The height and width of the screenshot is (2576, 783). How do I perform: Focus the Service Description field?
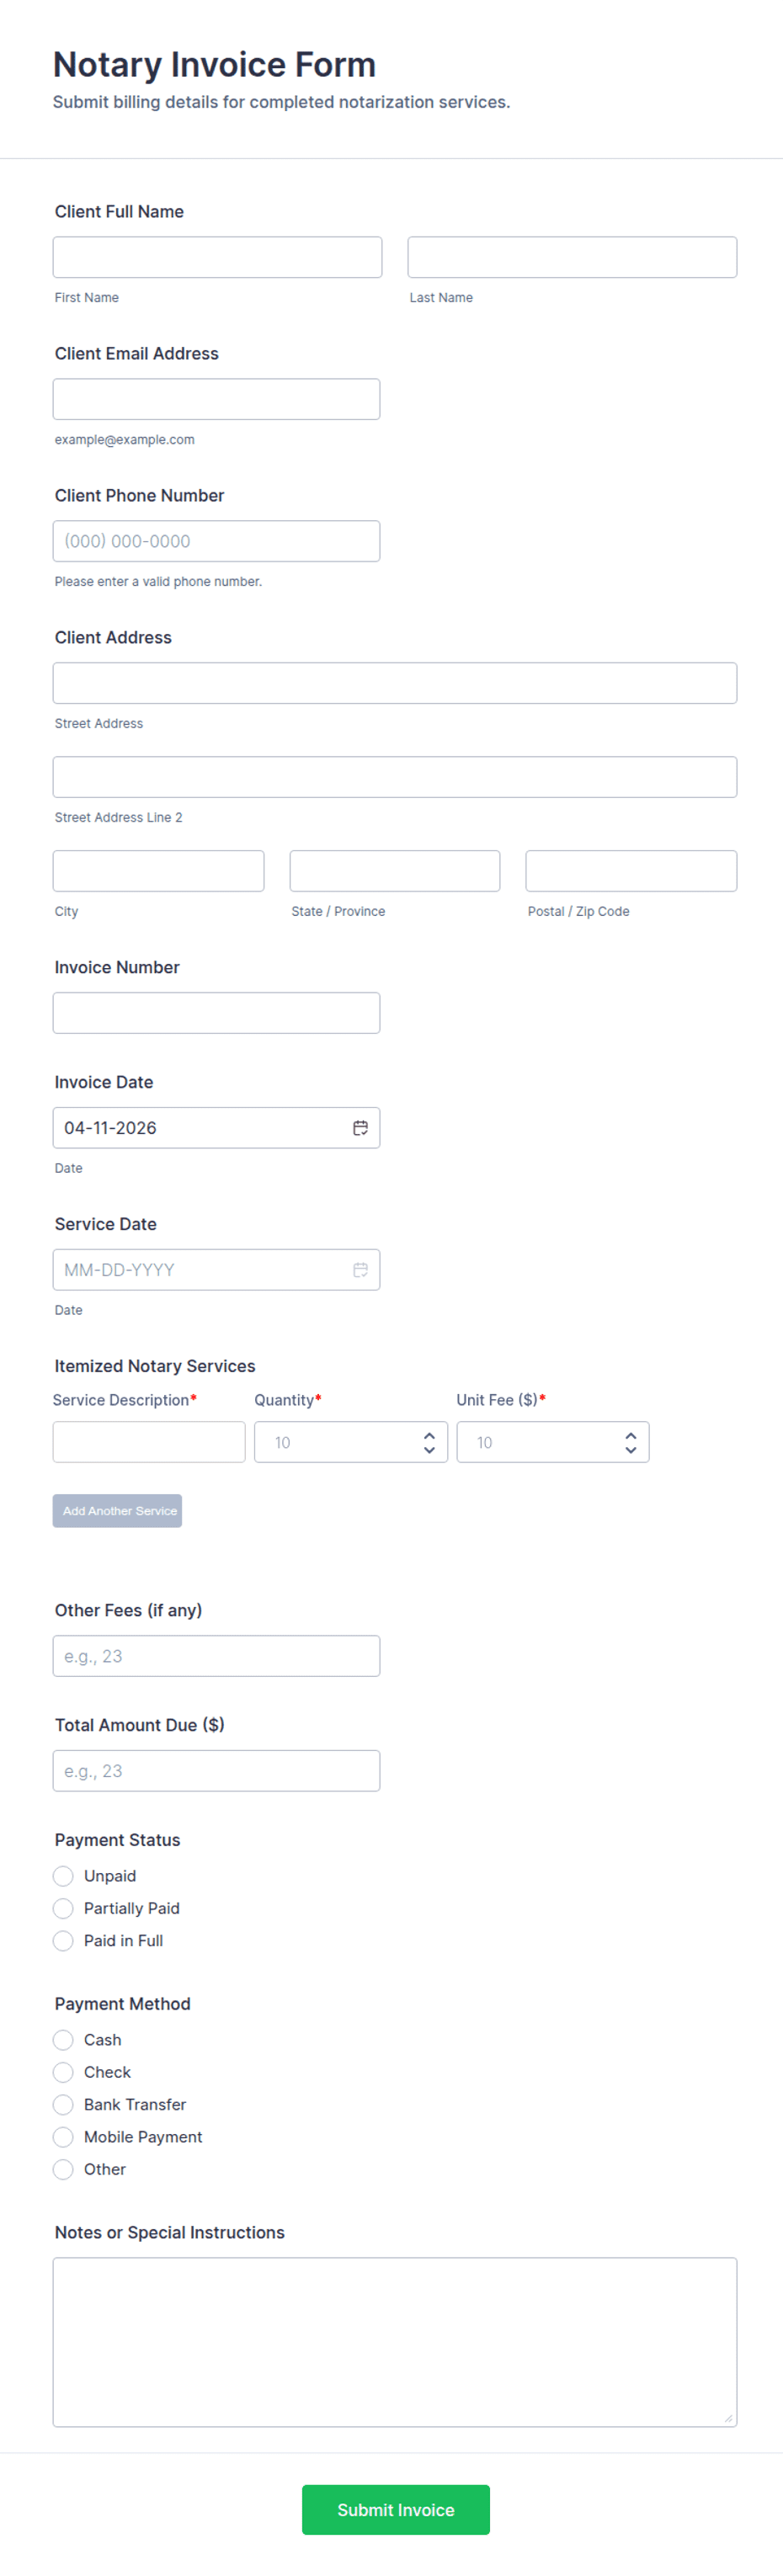pos(149,1442)
